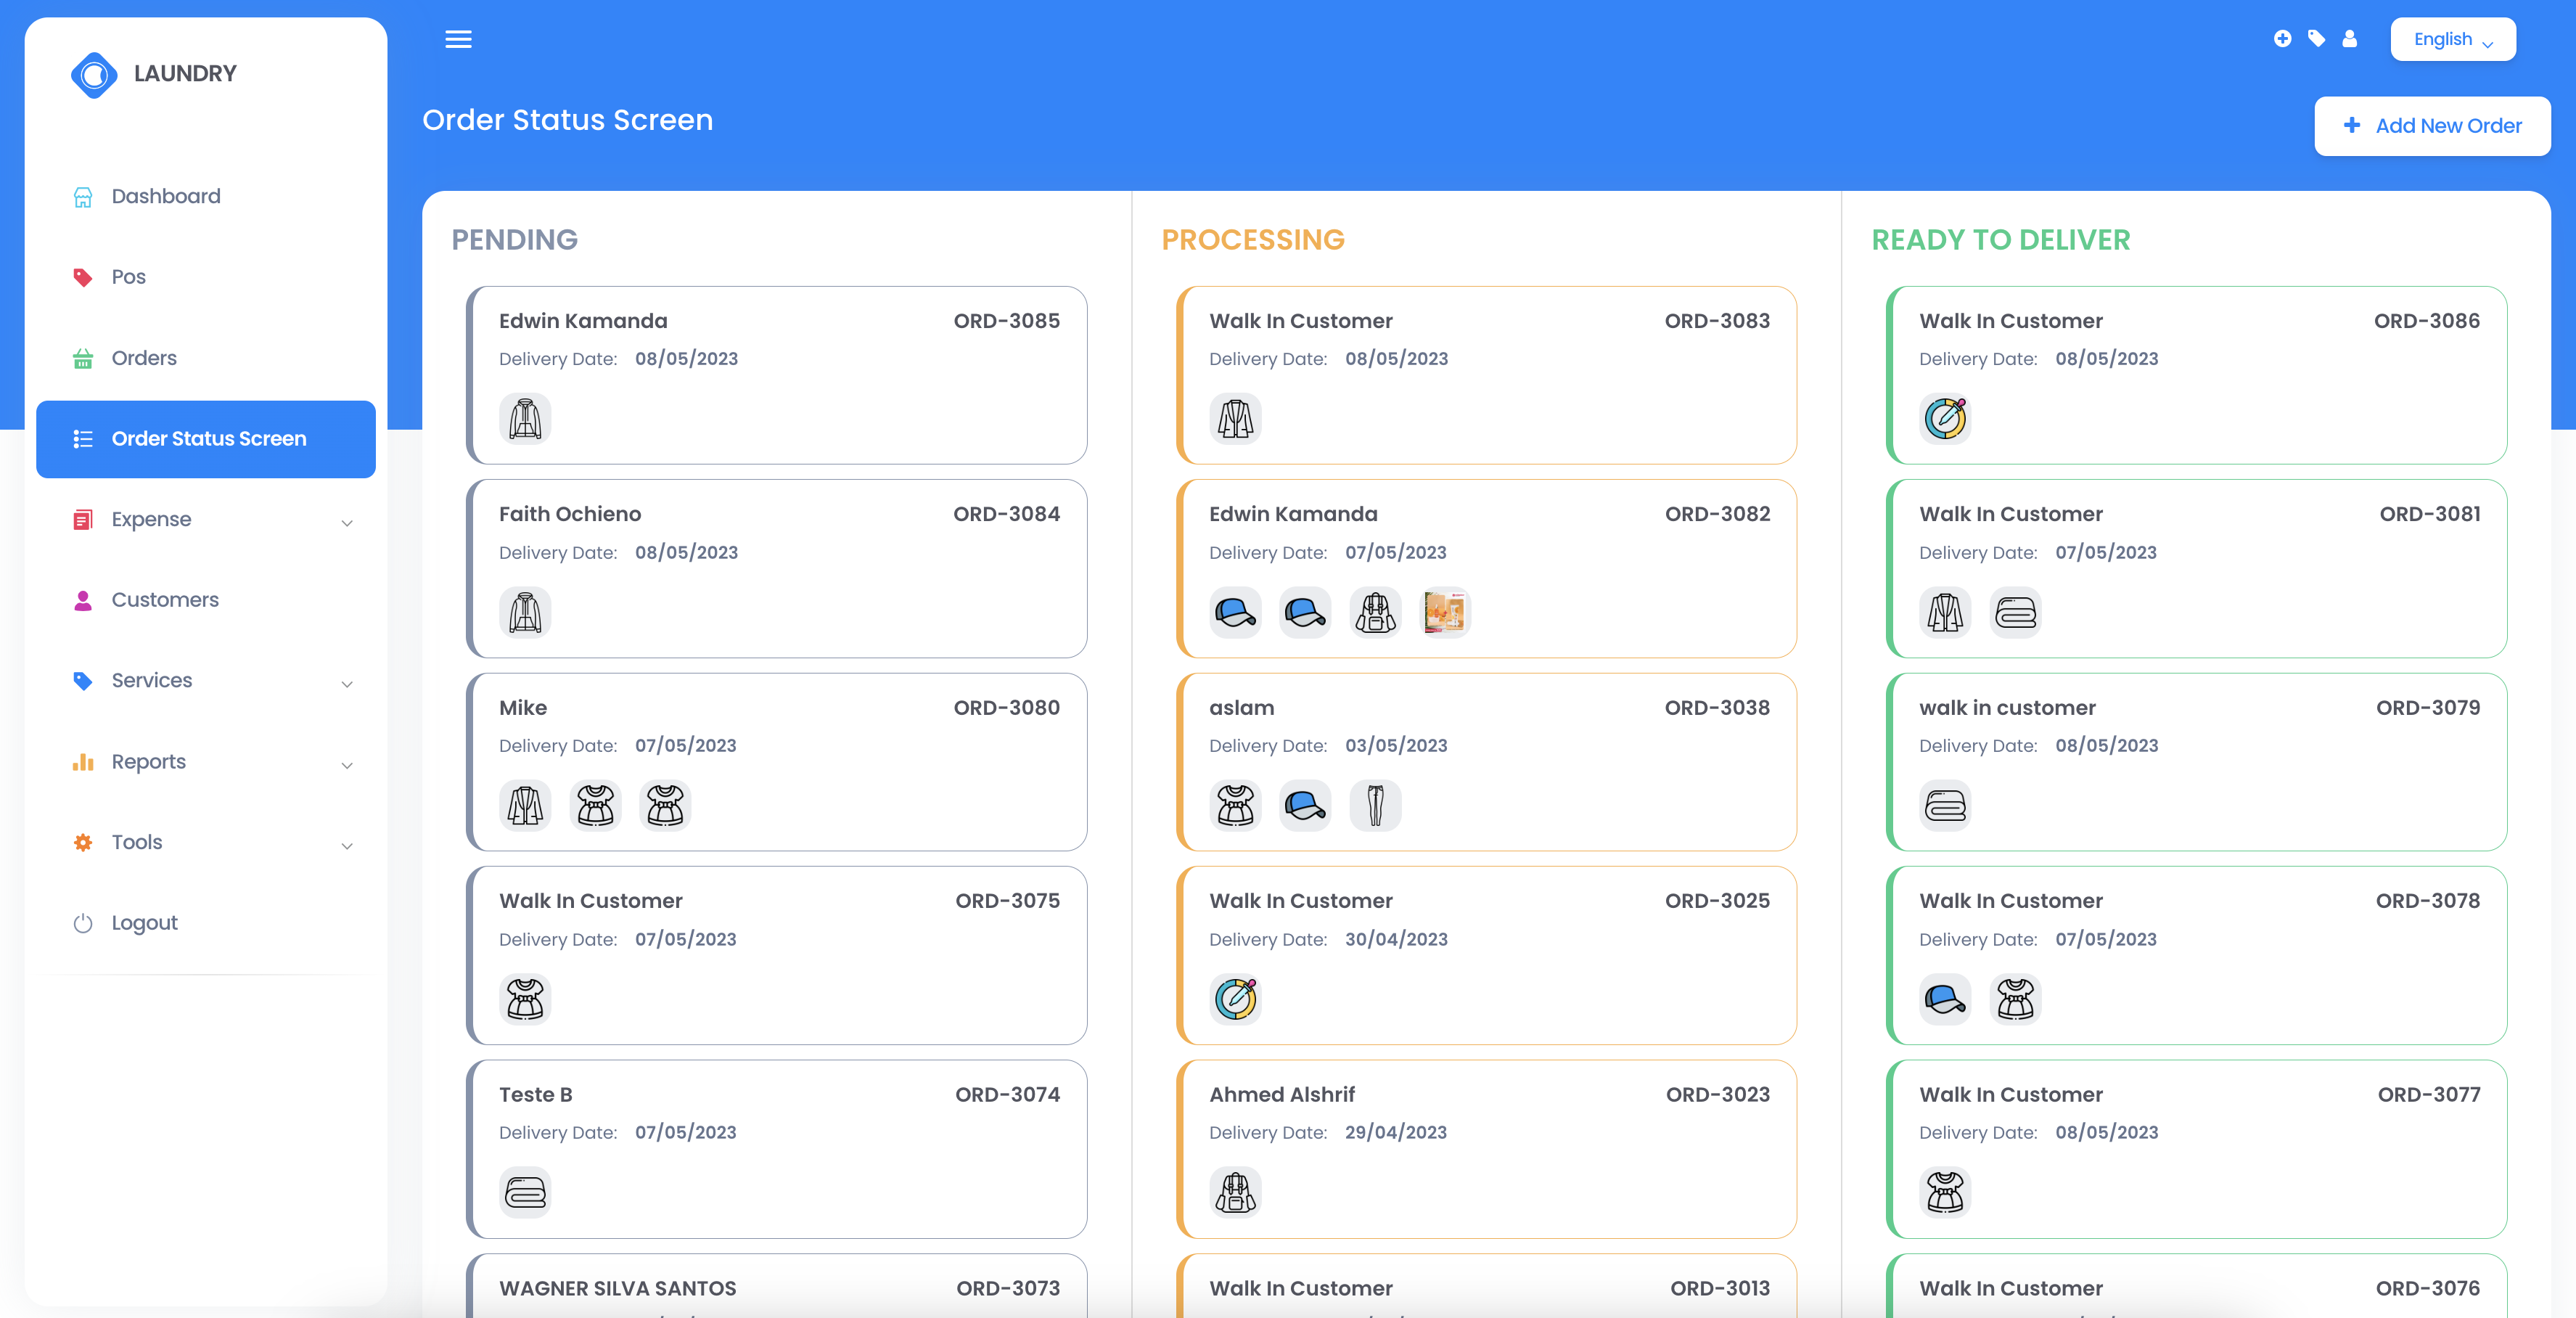Click the blue cap icon in ORD-3078 card
This screenshot has width=2576, height=1318.
[1945, 999]
